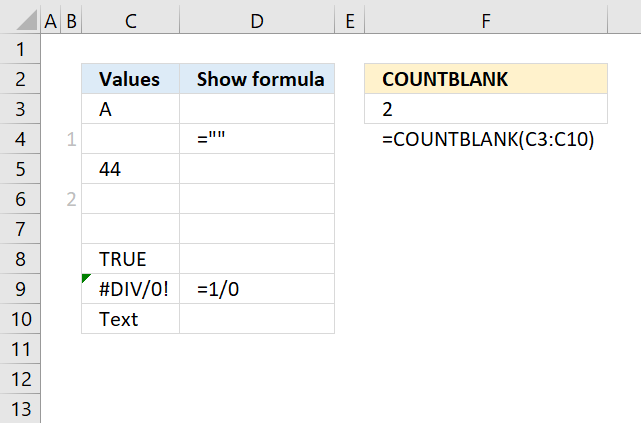Select the COUNTBLANK result cell showing 2
641x423 pixels.
pos(486,110)
